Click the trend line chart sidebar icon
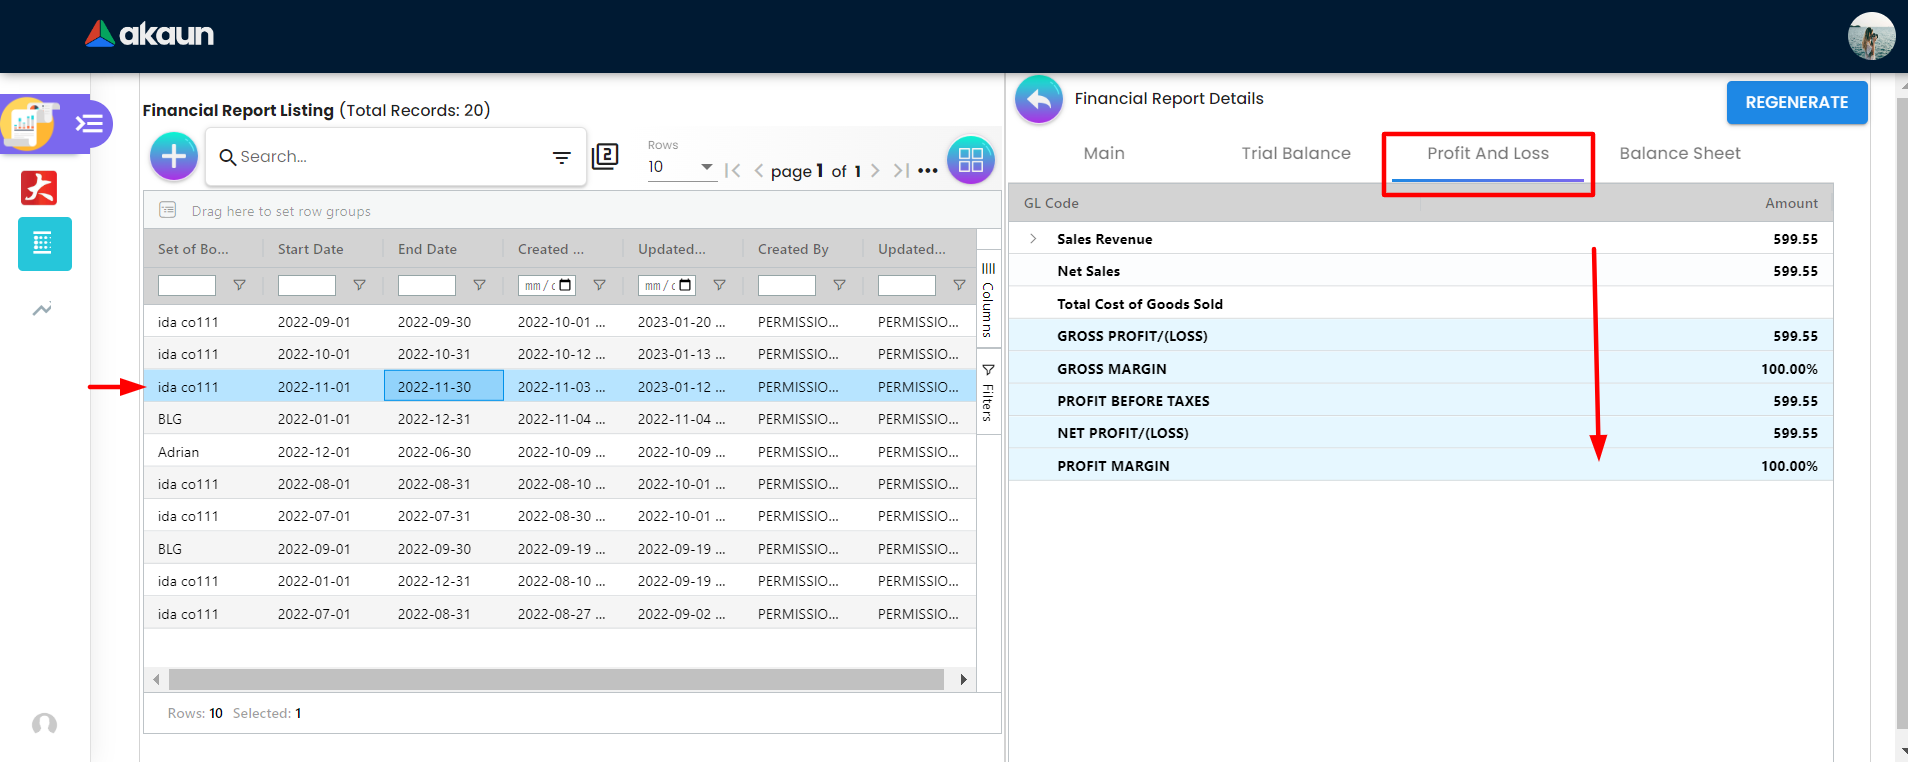The width and height of the screenshot is (1908, 762). (x=42, y=310)
